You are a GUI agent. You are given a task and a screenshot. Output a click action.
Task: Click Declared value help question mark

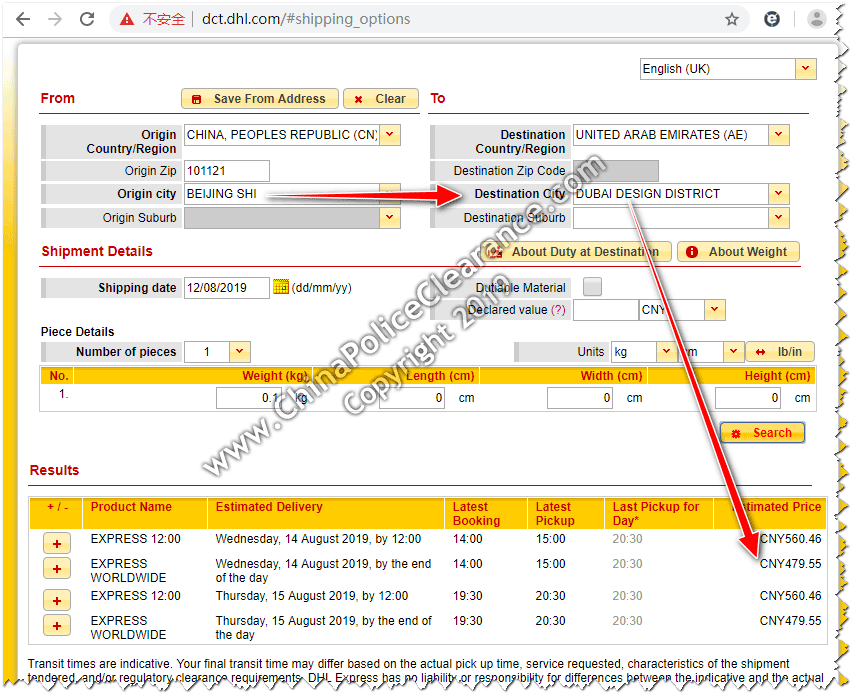(x=558, y=310)
